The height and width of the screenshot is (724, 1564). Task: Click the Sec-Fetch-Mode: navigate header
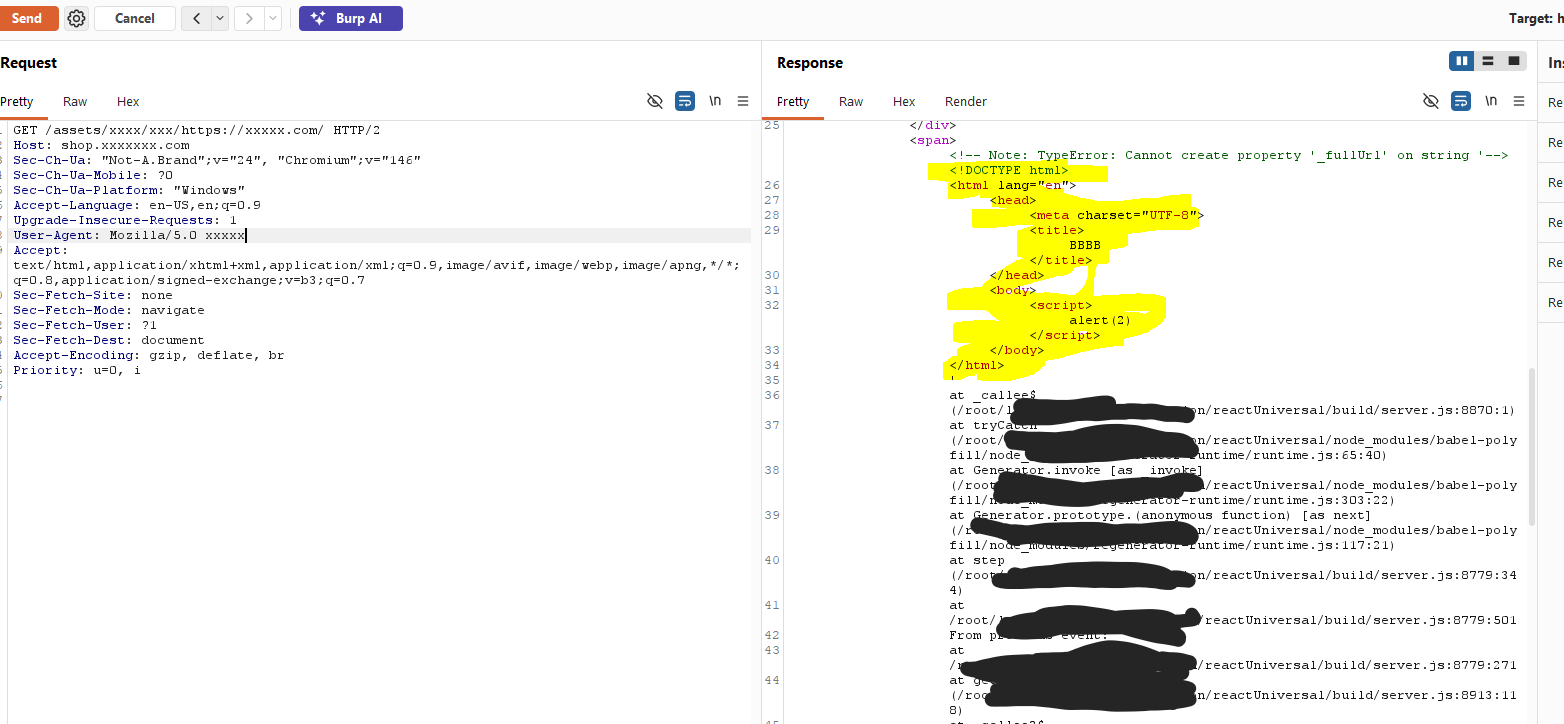coord(109,310)
